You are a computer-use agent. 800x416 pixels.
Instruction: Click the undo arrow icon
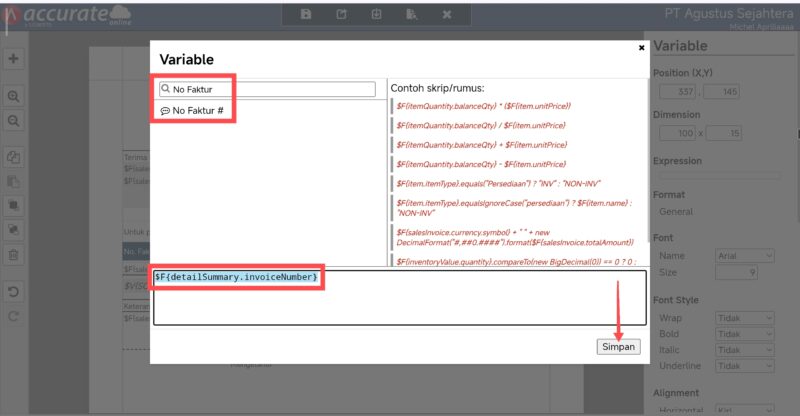click(x=14, y=292)
